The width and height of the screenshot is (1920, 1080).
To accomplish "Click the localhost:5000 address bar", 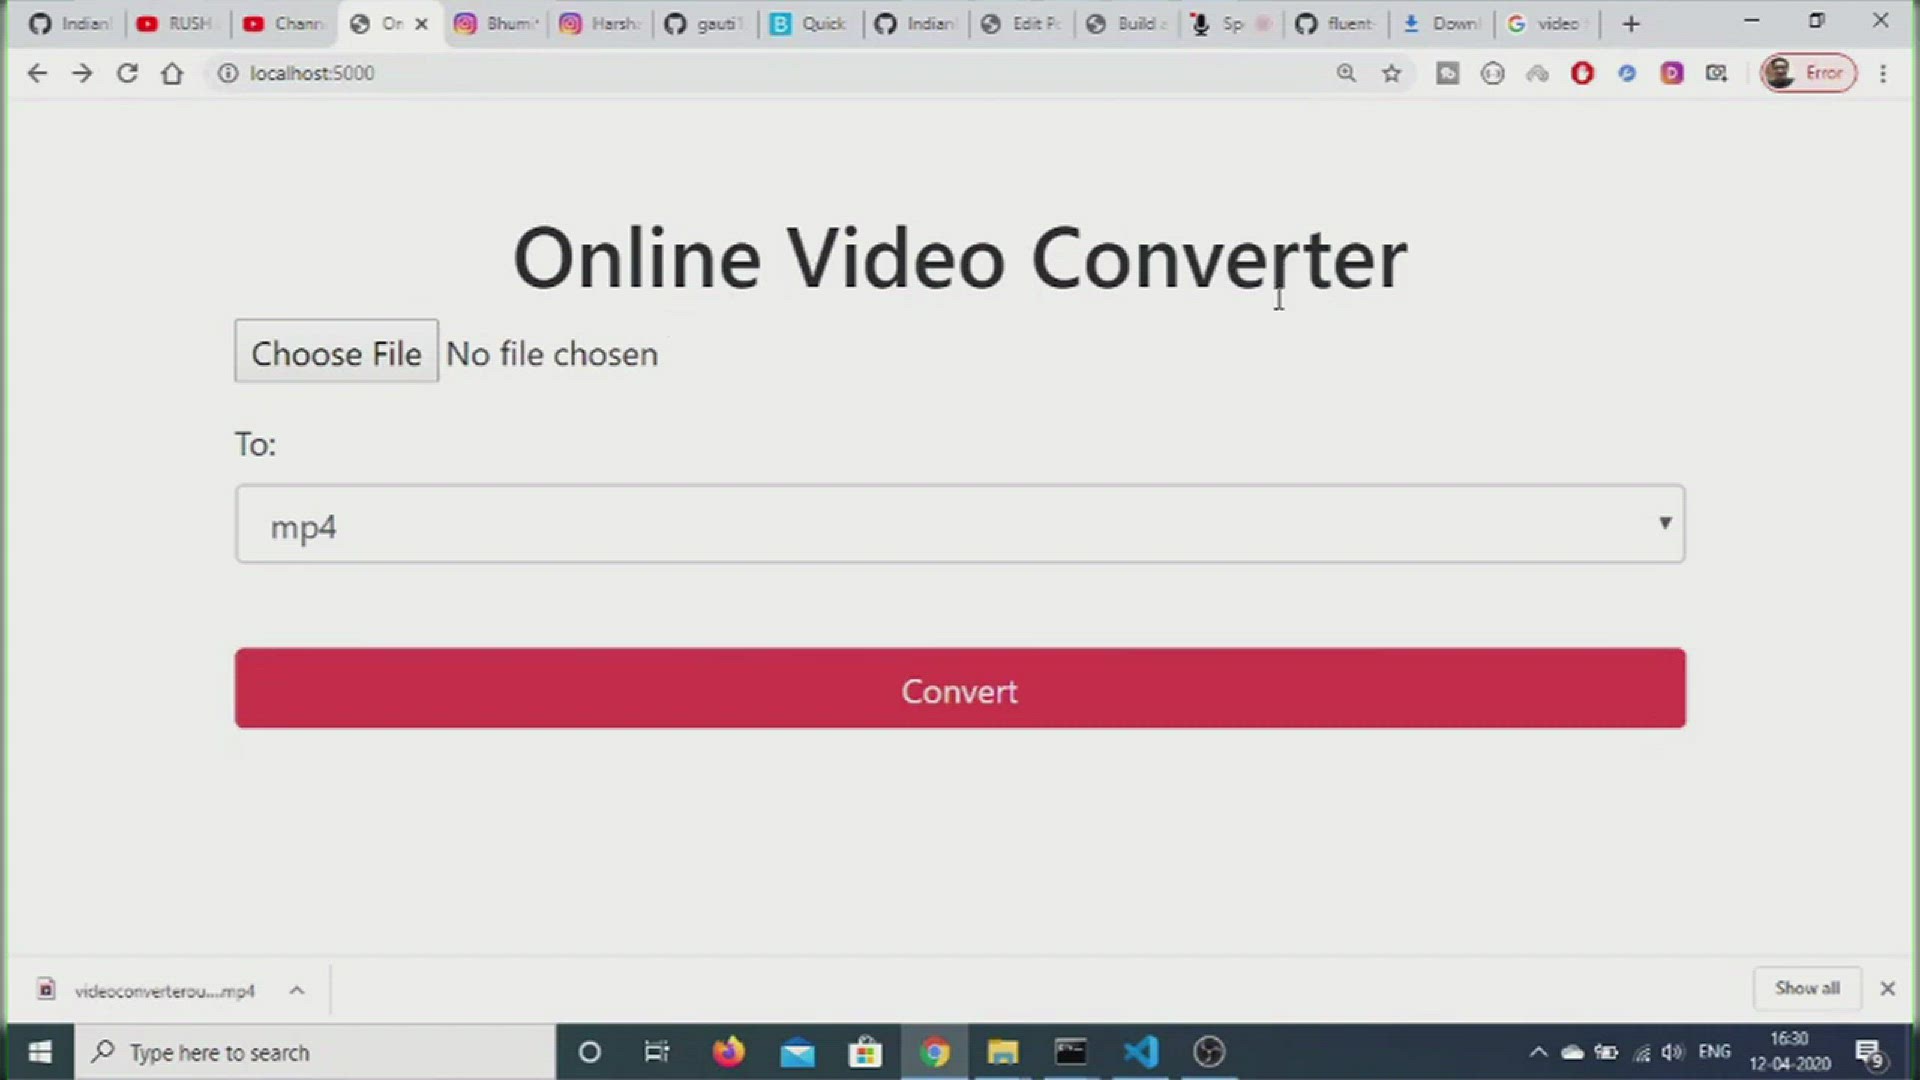I will point(700,73).
